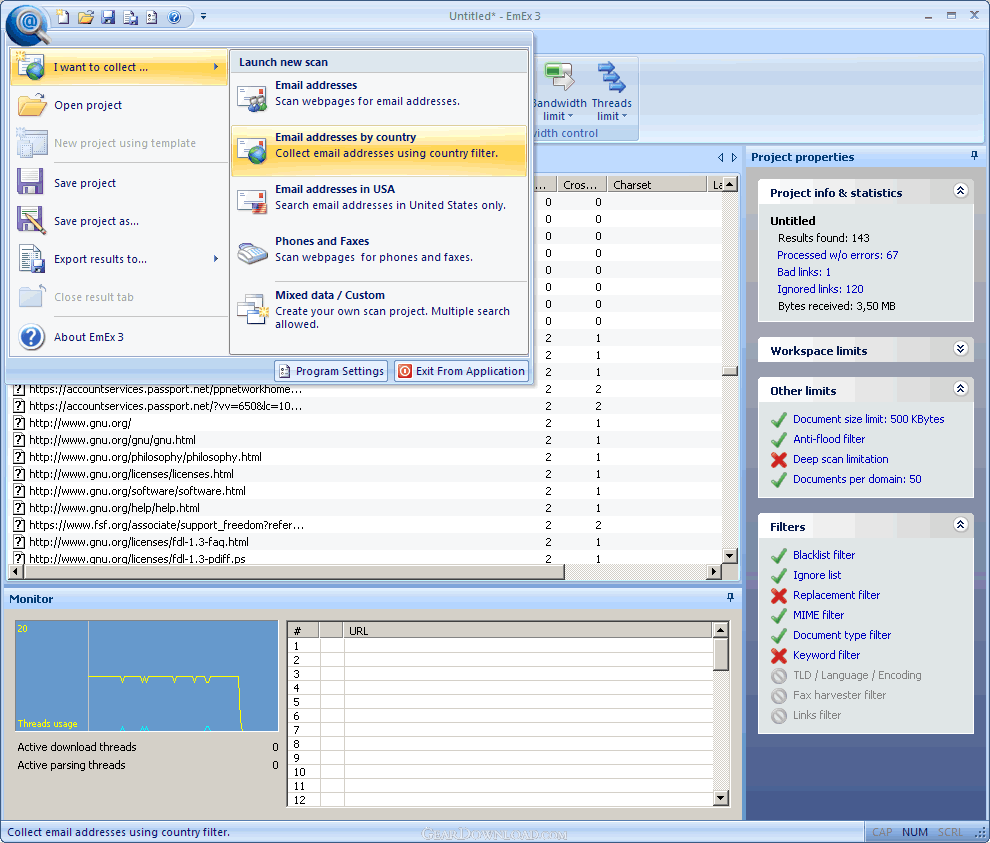Choose Open project from the menu

tap(119, 105)
